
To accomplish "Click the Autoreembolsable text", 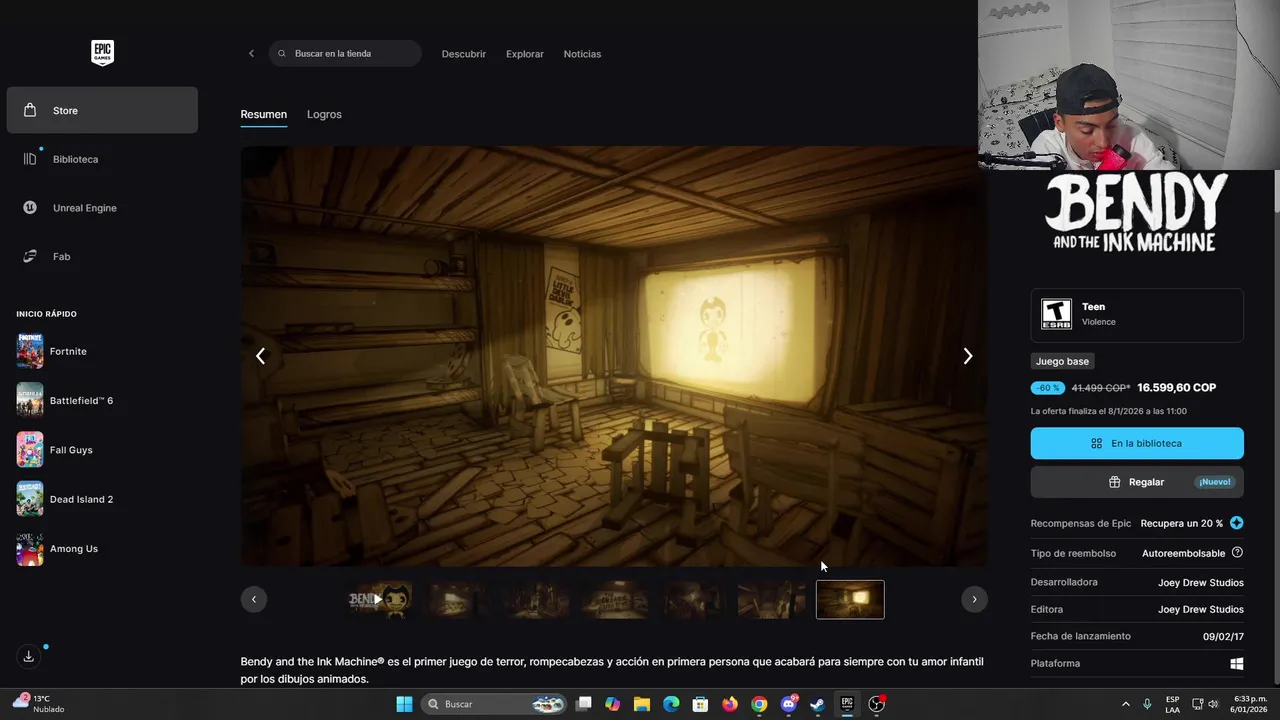I will coord(1183,553).
